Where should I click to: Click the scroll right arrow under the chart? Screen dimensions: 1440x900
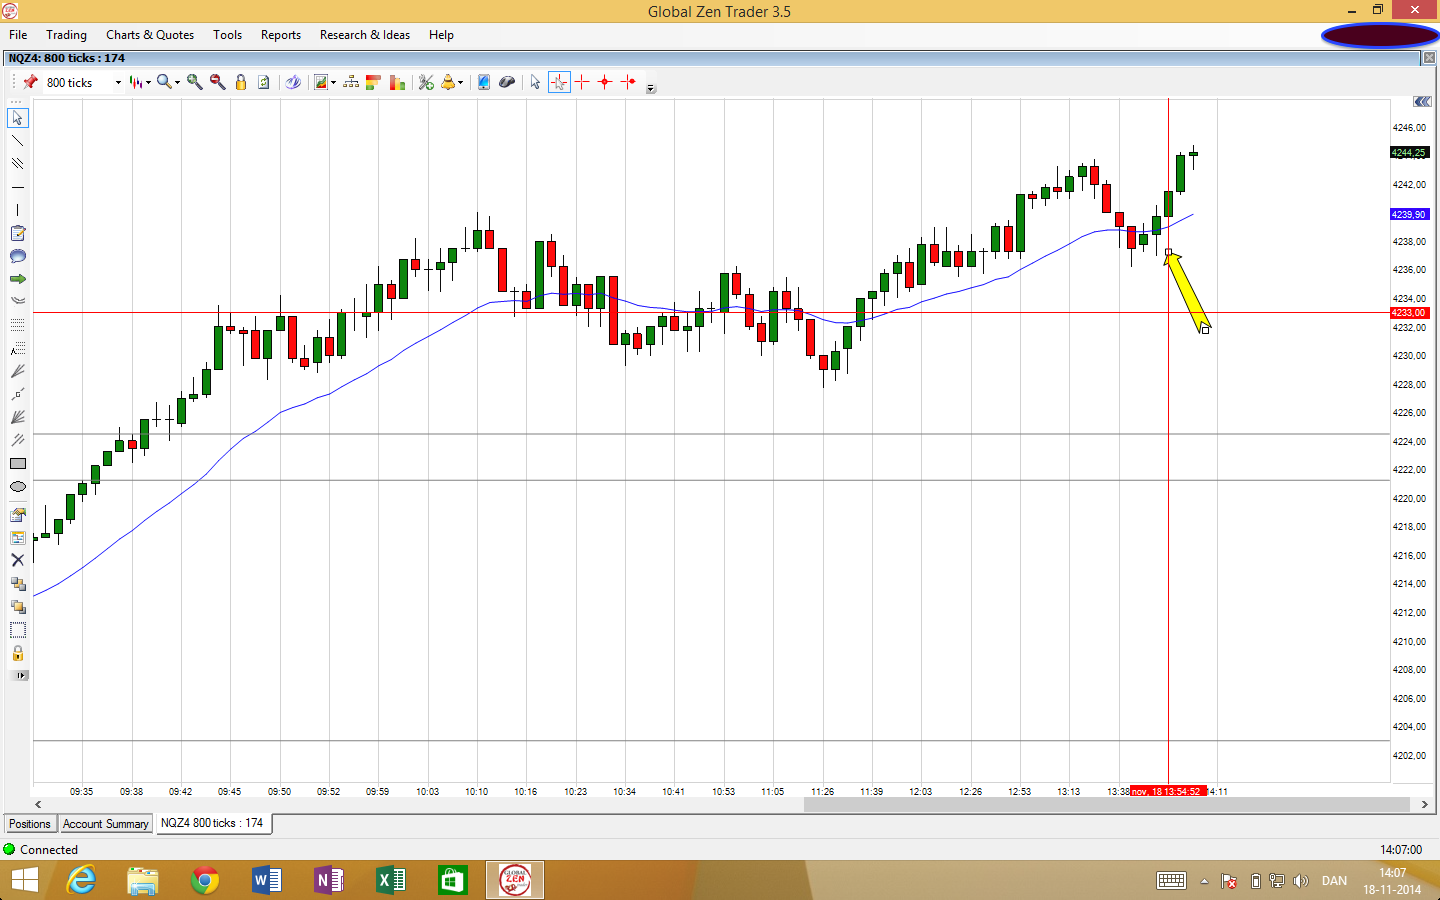pos(1425,804)
